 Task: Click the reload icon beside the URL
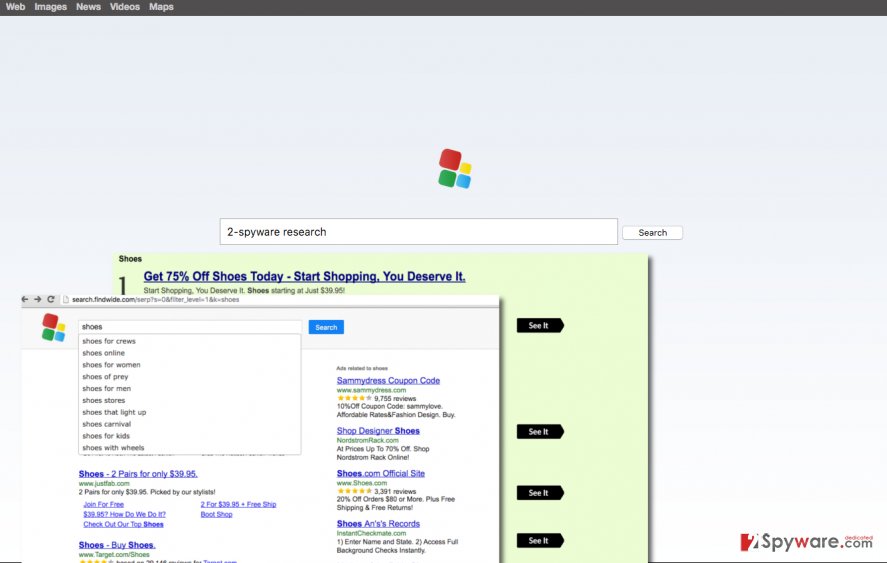tap(50, 299)
